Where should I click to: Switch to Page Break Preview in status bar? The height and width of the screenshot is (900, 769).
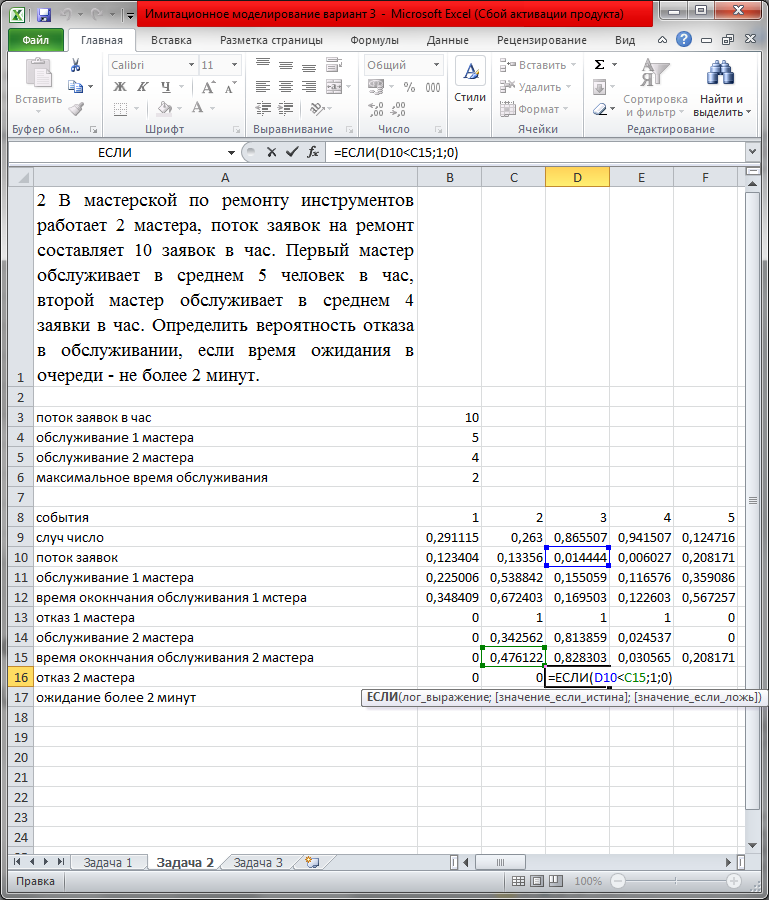click(x=556, y=881)
